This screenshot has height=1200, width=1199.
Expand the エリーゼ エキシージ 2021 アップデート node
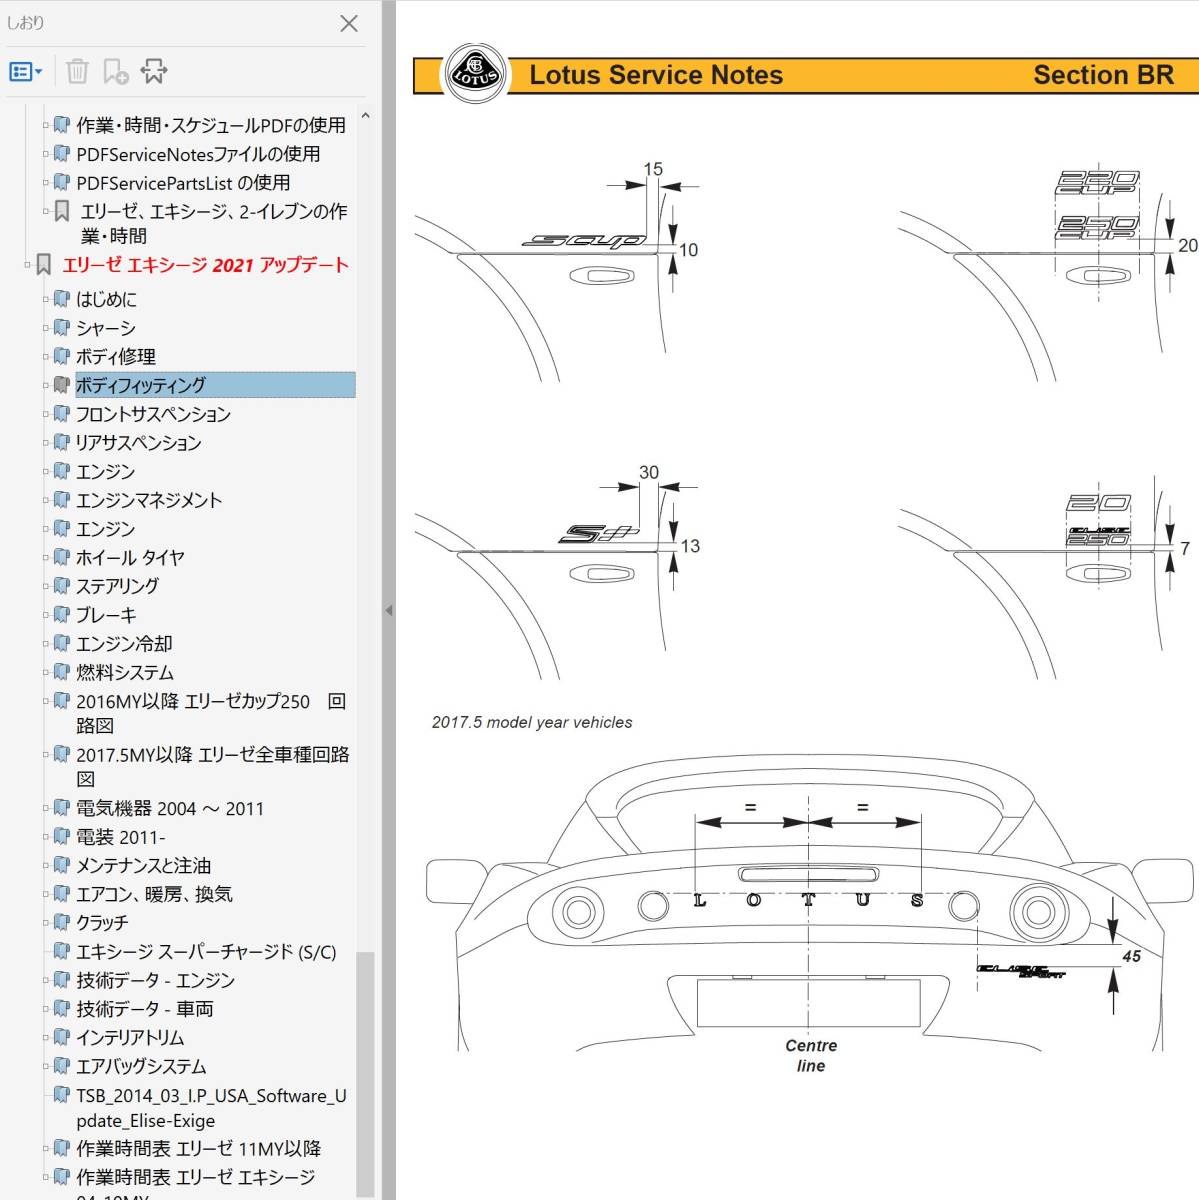click(27, 265)
